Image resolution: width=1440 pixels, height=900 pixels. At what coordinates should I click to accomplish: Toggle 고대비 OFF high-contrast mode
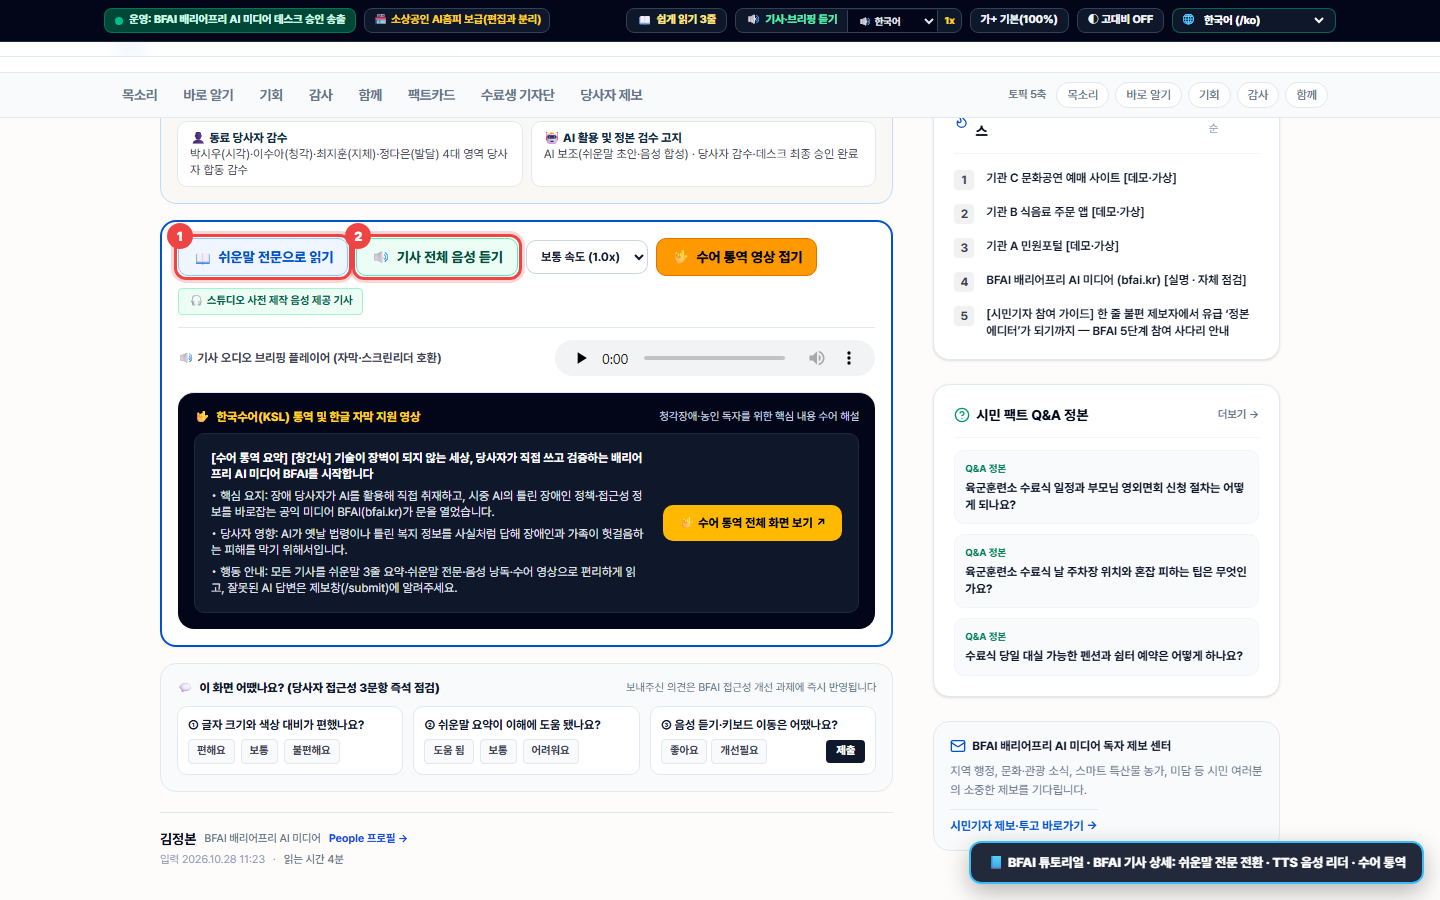point(1120,20)
